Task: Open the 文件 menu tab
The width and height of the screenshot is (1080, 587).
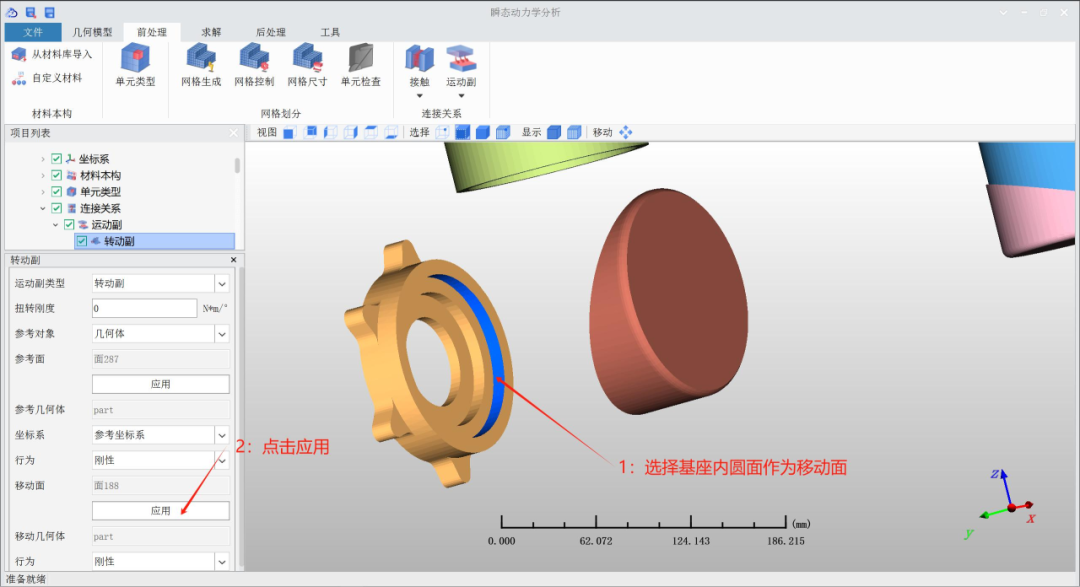Action: pyautogui.click(x=32, y=32)
